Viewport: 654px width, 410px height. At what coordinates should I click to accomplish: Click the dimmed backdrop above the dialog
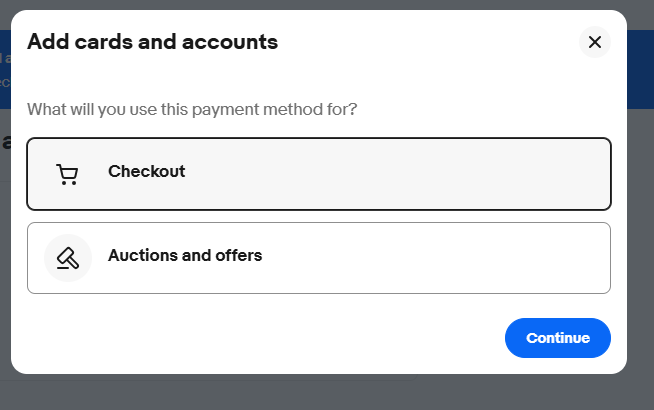pyautogui.click(x=327, y=4)
